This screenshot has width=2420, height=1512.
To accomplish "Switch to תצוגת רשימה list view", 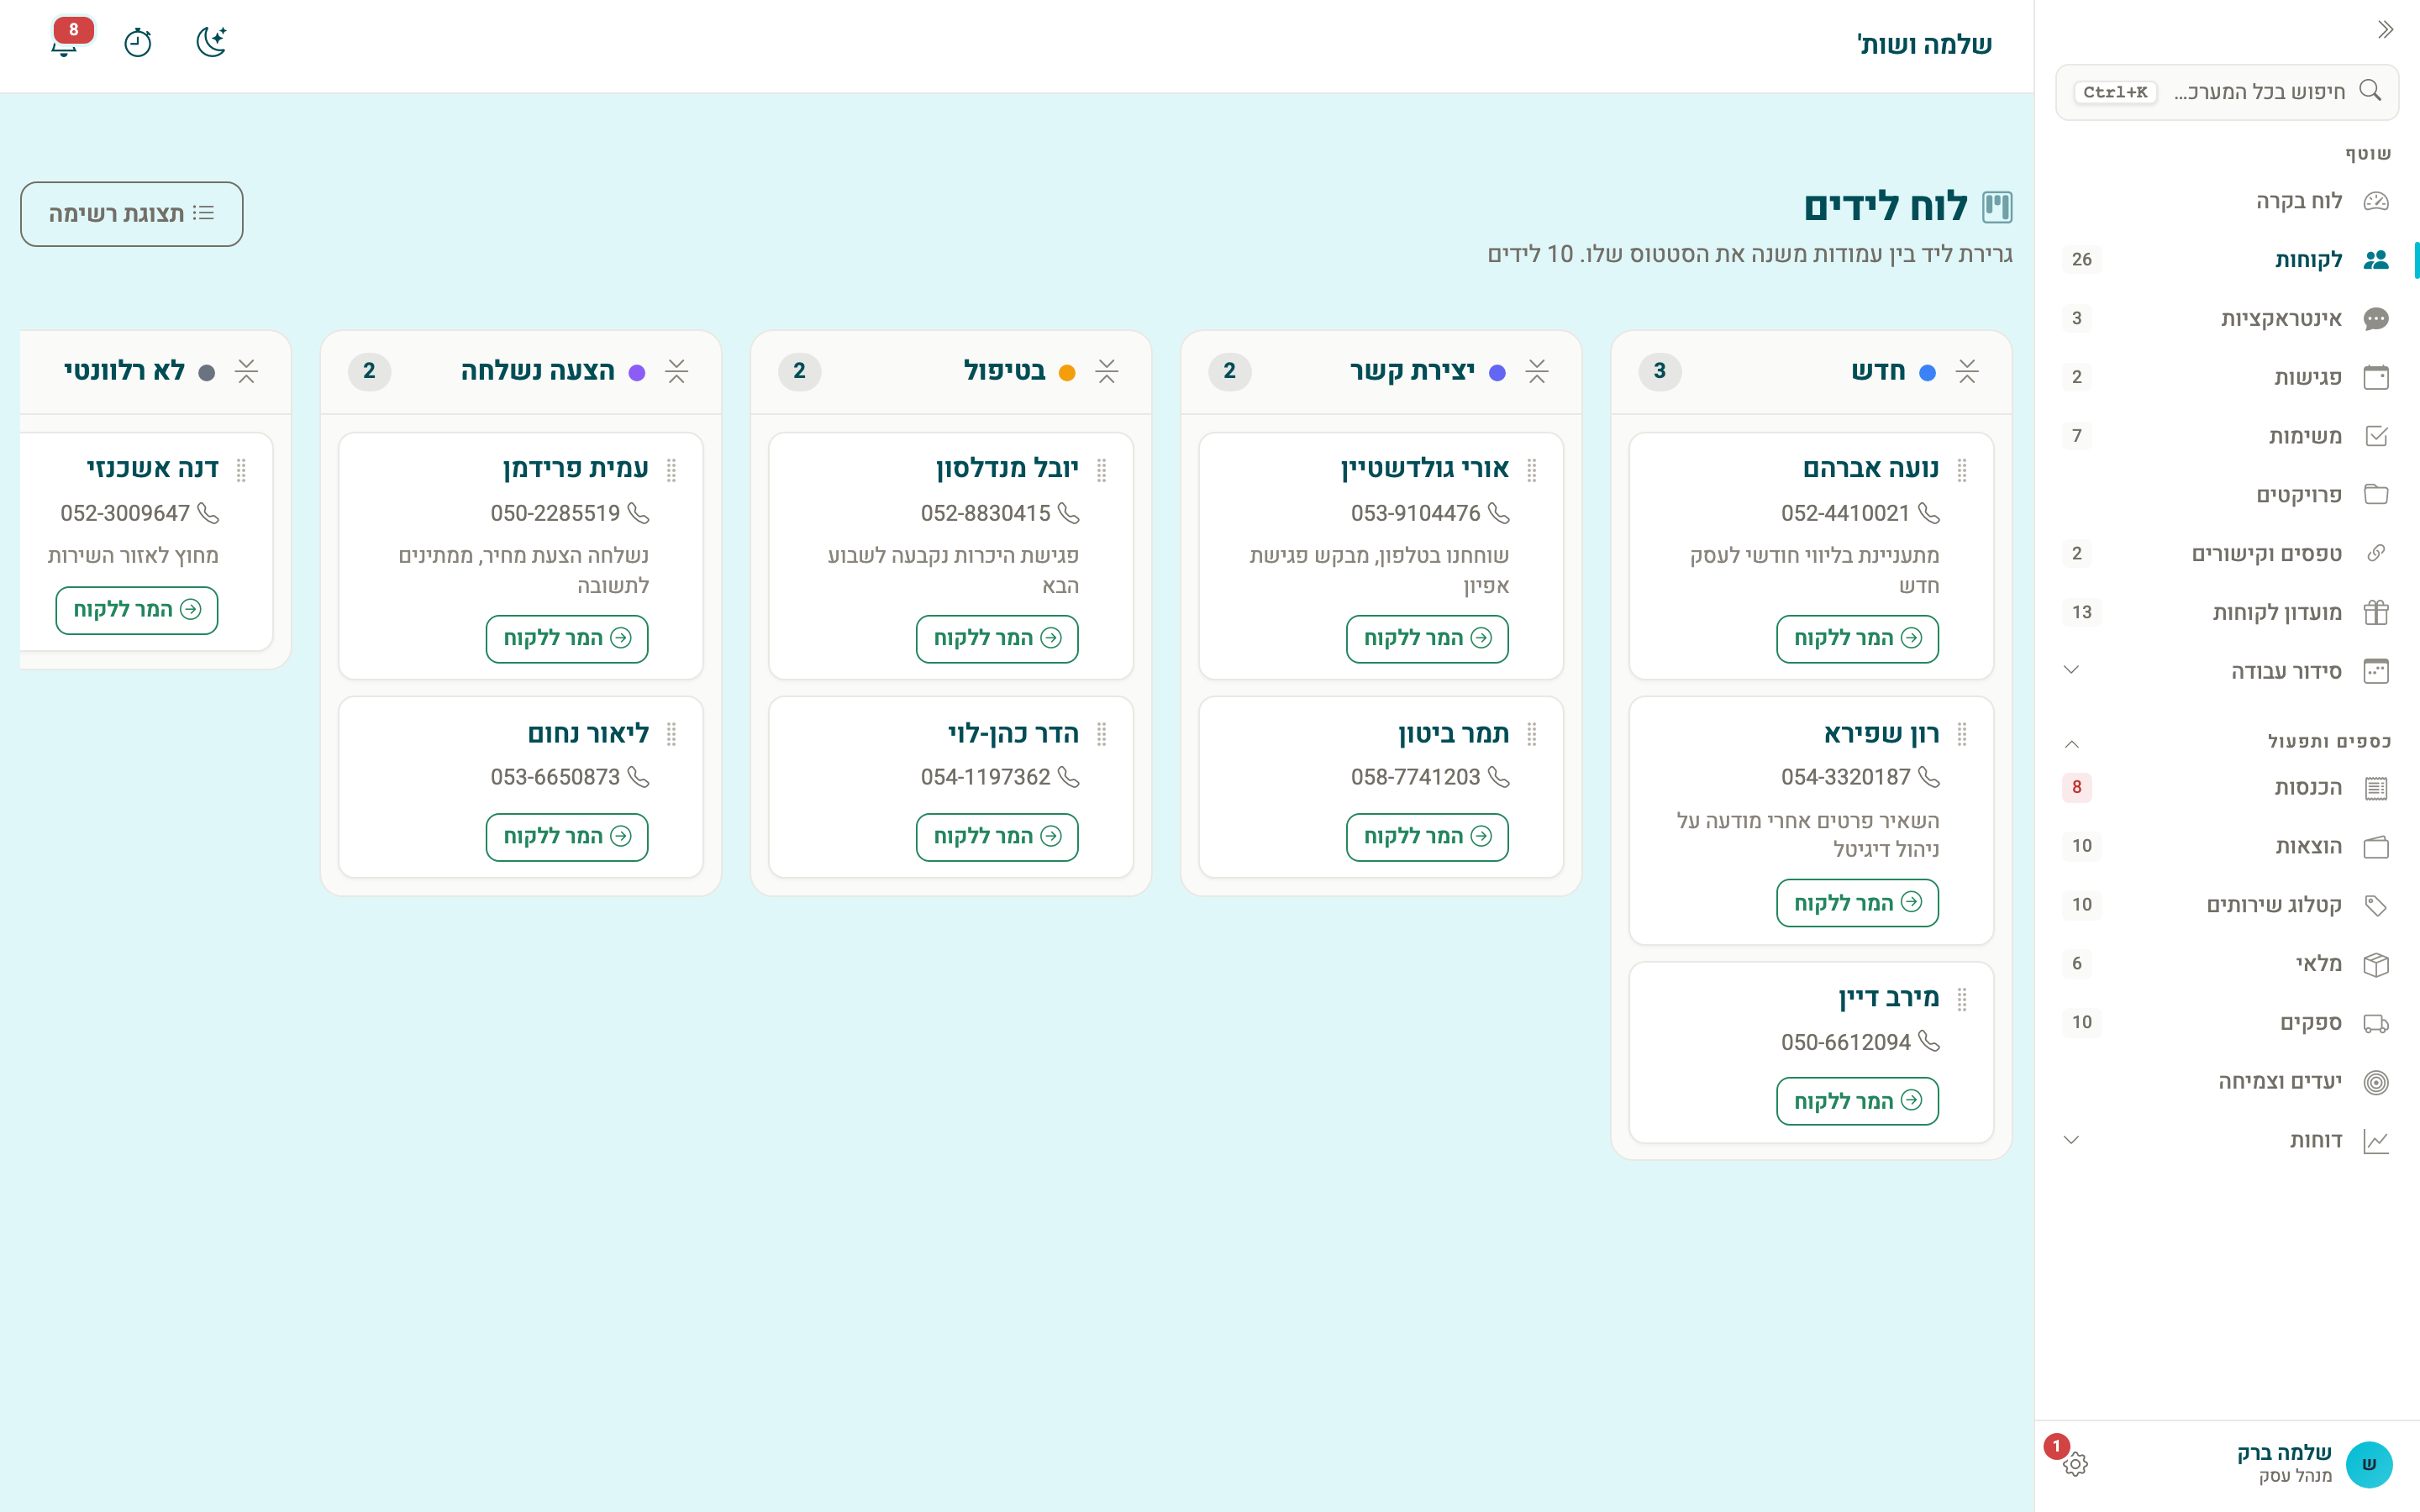I will pos(132,214).
